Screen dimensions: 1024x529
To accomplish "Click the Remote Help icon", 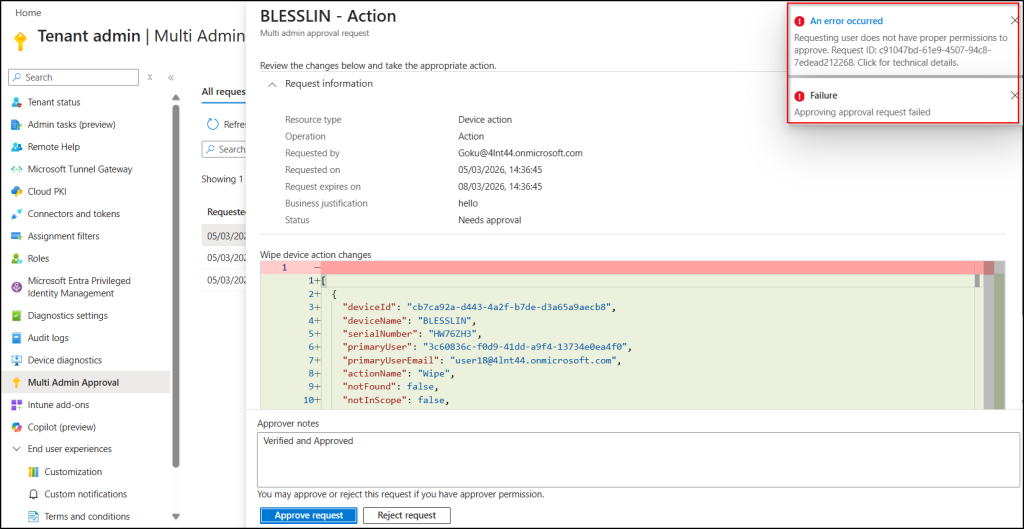I will (17, 147).
